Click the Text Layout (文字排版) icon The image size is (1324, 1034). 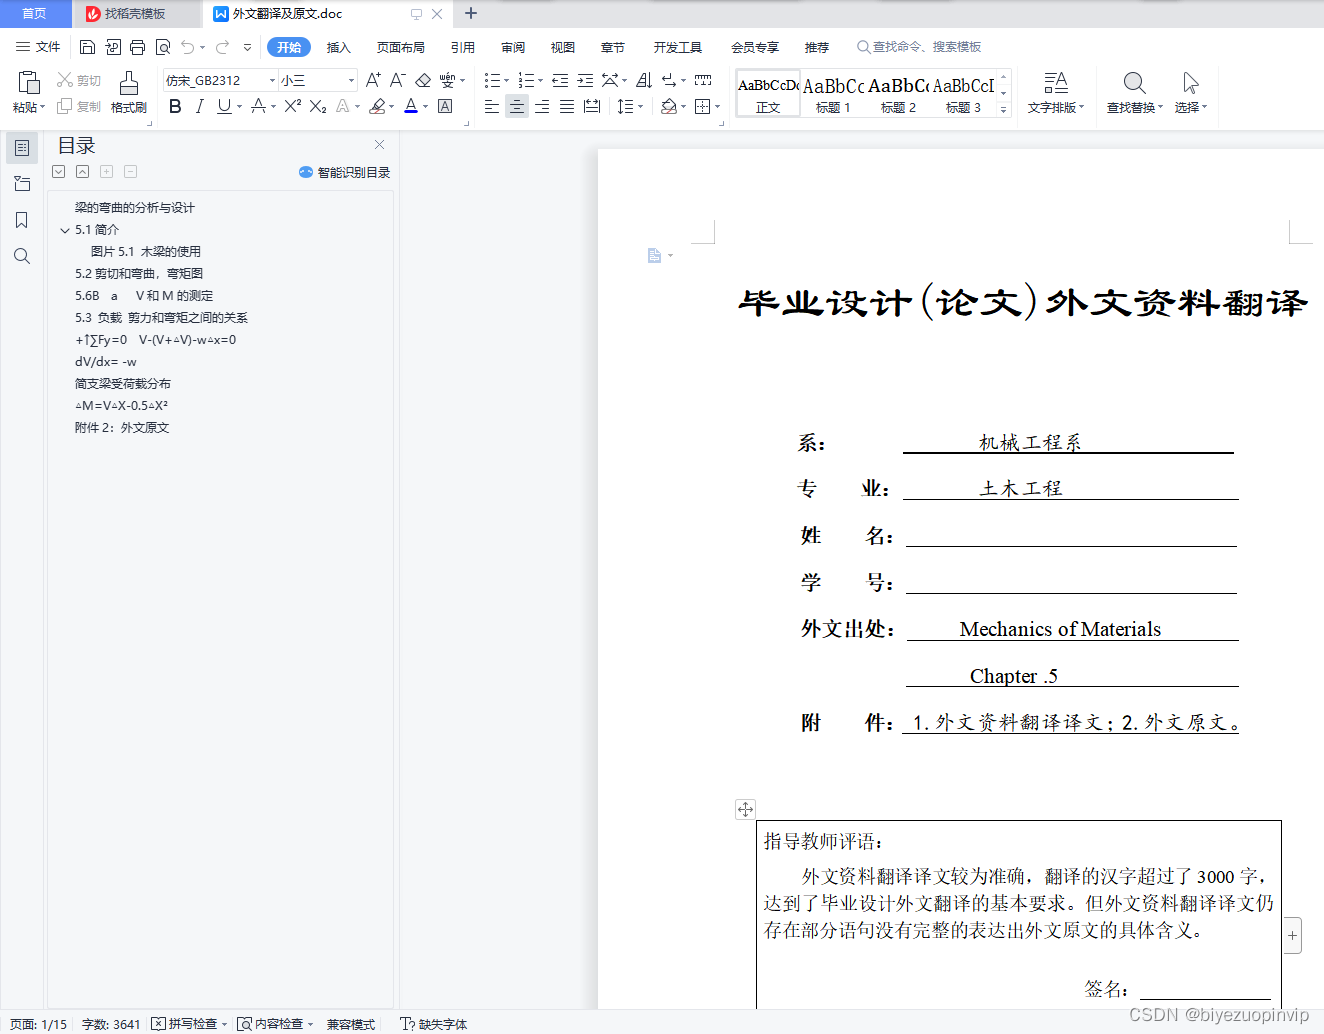(1056, 83)
